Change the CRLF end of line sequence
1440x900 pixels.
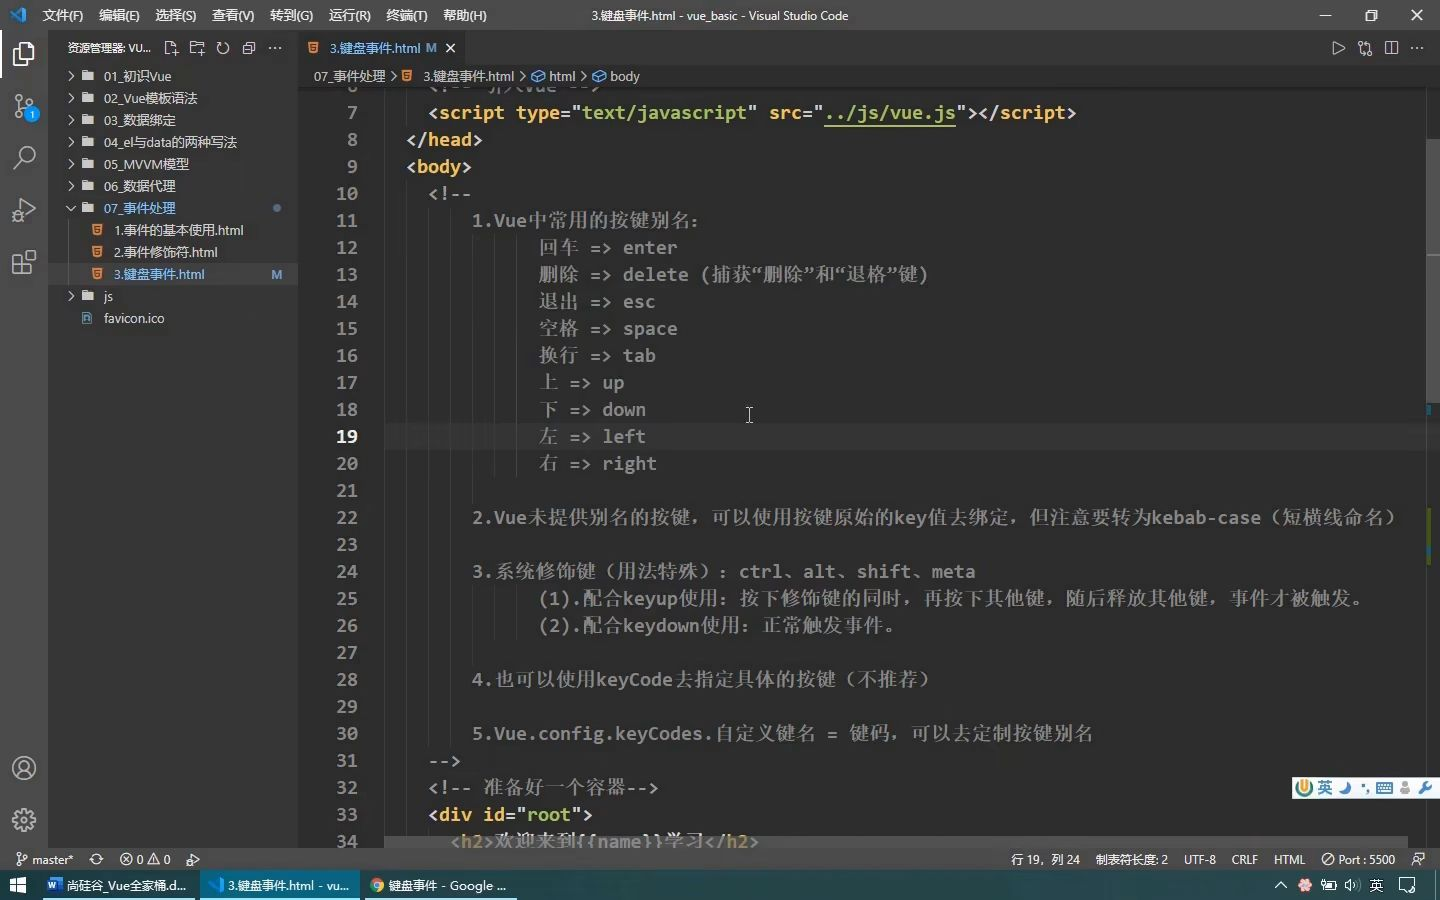[1245, 859]
